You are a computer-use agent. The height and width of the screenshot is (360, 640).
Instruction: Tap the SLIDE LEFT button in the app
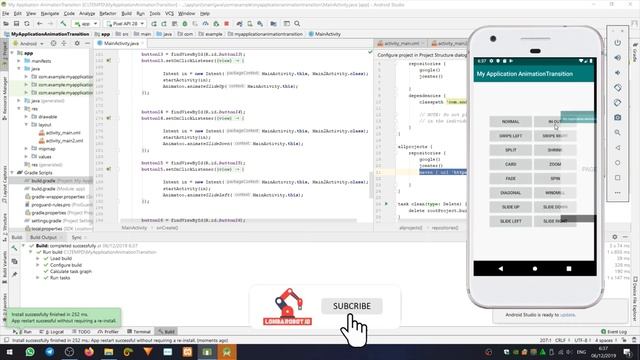(x=511, y=221)
